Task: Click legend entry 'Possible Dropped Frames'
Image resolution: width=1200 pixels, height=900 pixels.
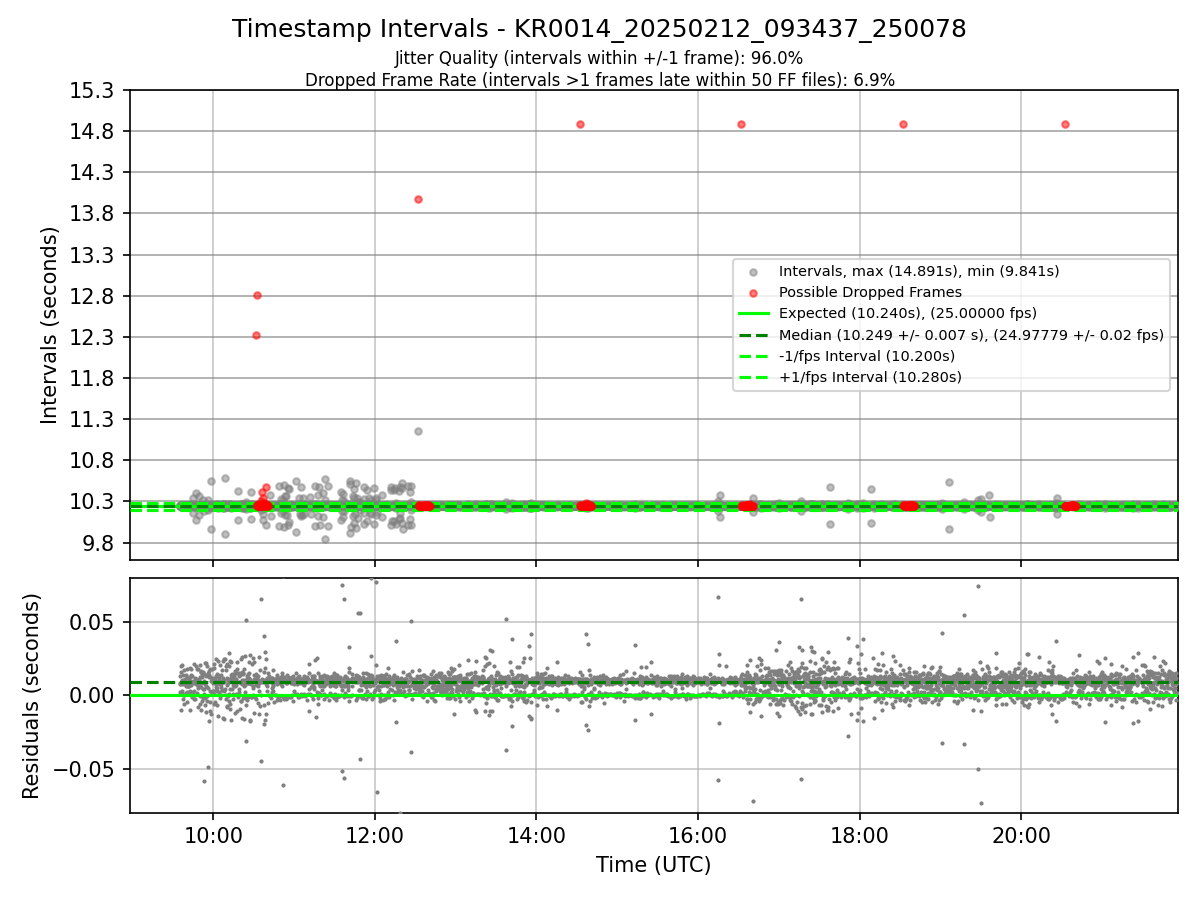Action: (870, 292)
